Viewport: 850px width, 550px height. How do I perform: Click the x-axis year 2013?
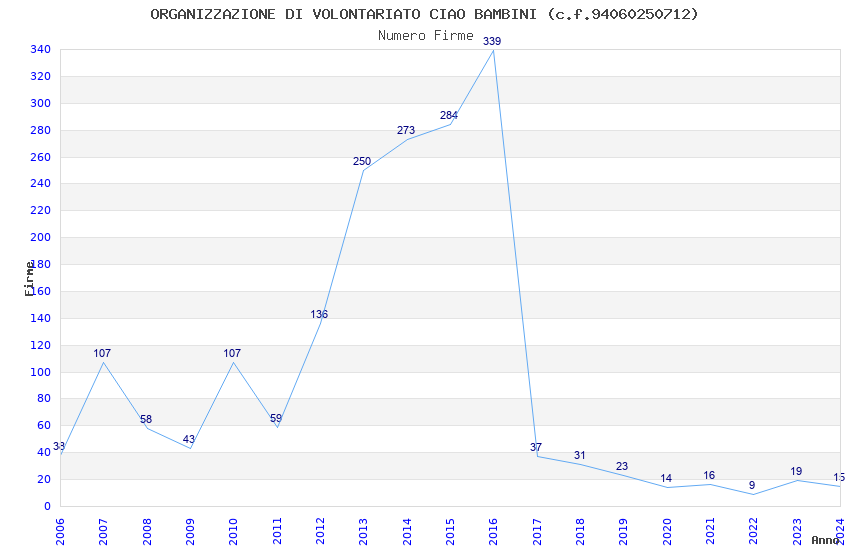point(363,532)
